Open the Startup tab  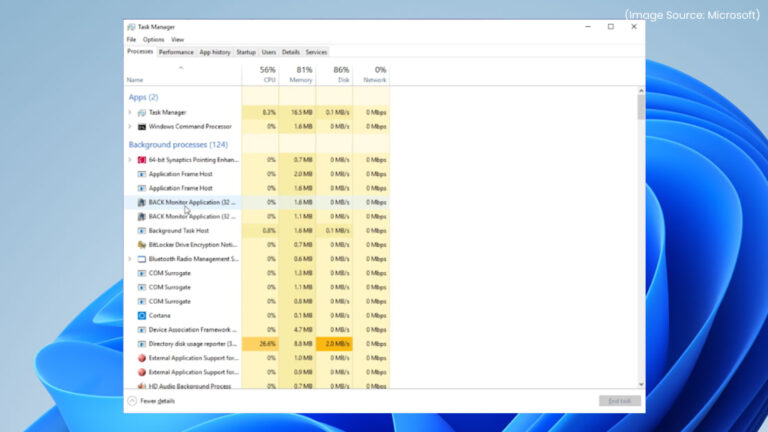[x=246, y=52]
